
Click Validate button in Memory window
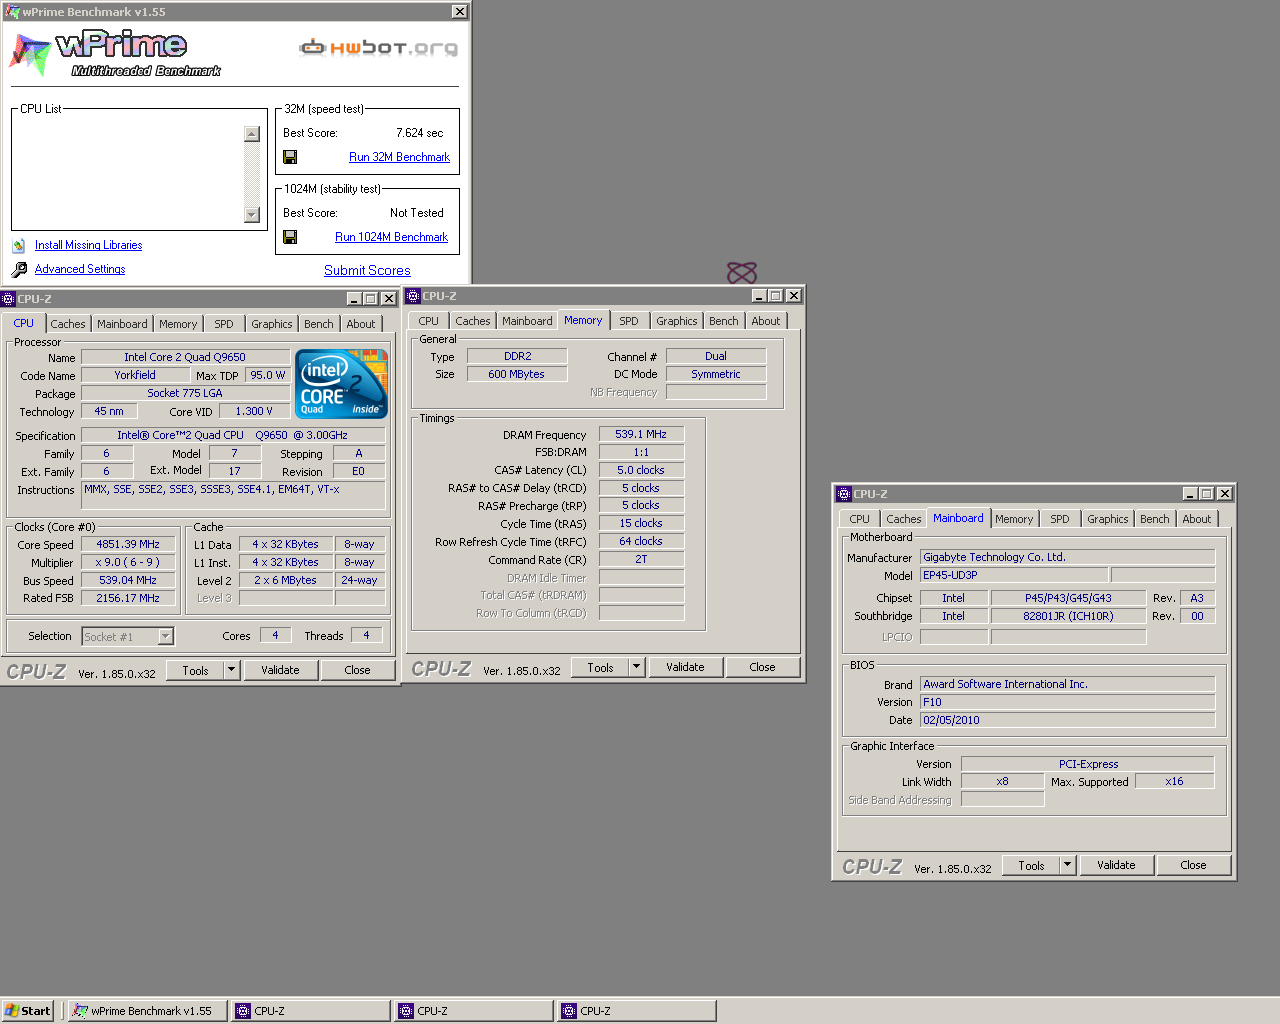685,667
